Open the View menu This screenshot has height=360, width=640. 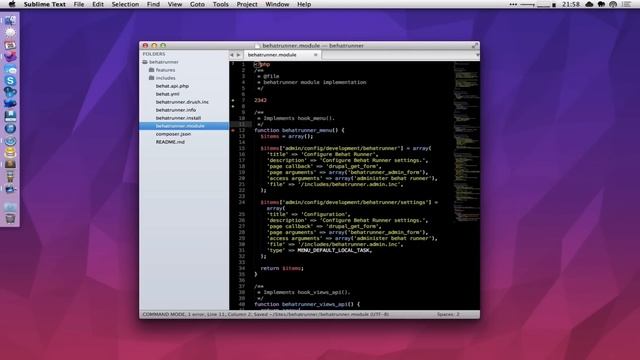tap(175, 4)
